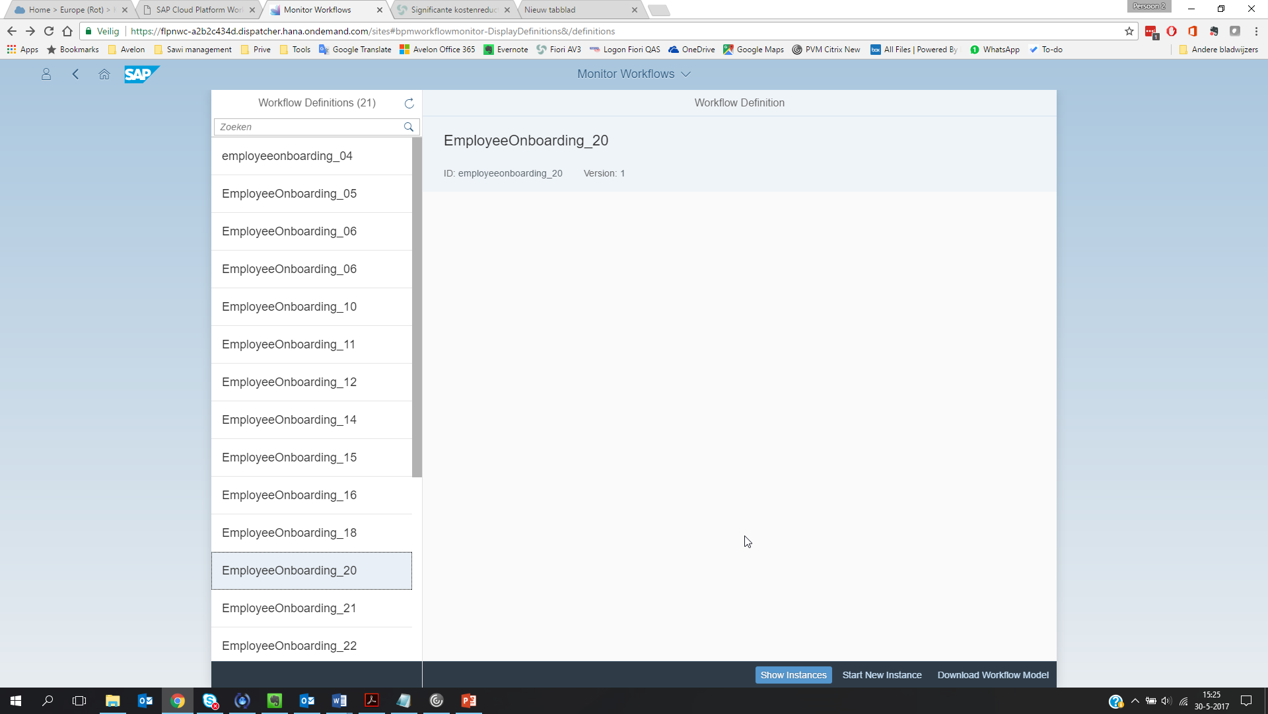The height and width of the screenshot is (714, 1268).
Task: Switch to the Significante kostenreductie tab
Action: 452,10
